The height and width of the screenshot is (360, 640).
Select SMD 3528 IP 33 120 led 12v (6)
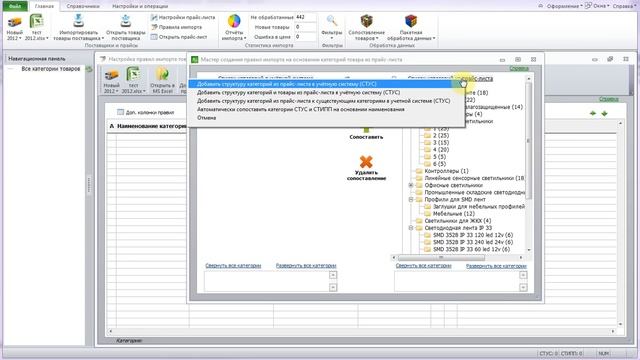pyautogui.click(x=473, y=235)
